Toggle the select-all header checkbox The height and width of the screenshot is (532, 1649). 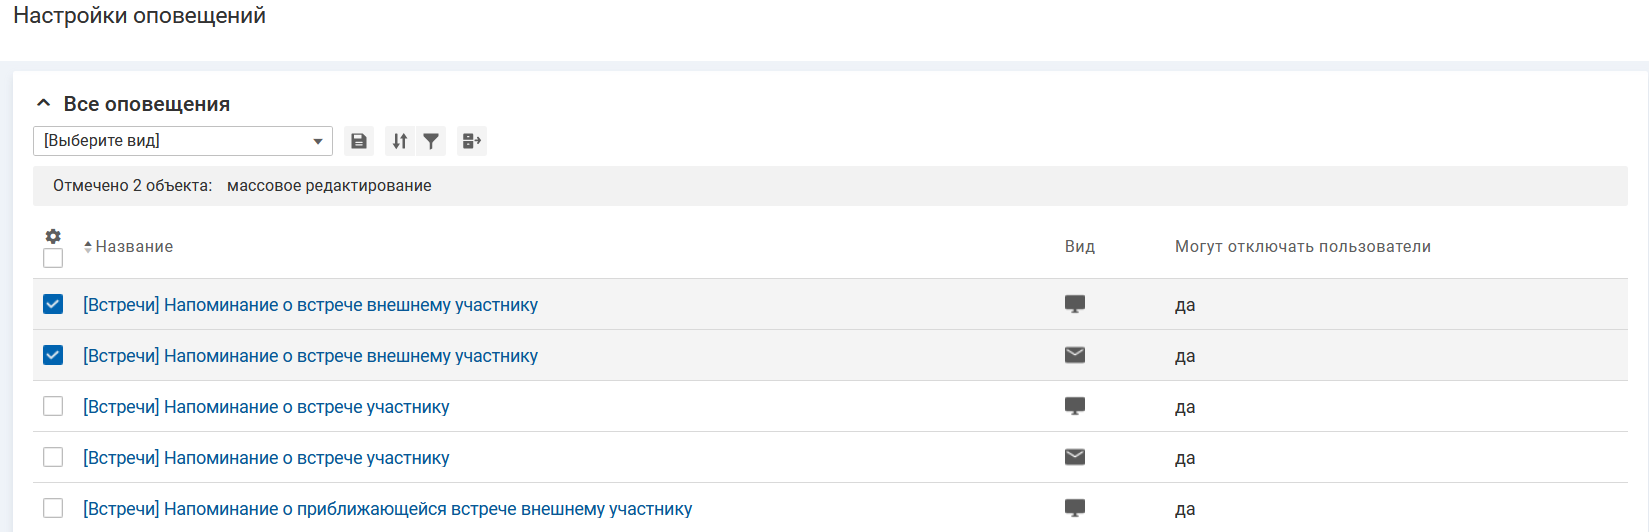[53, 258]
